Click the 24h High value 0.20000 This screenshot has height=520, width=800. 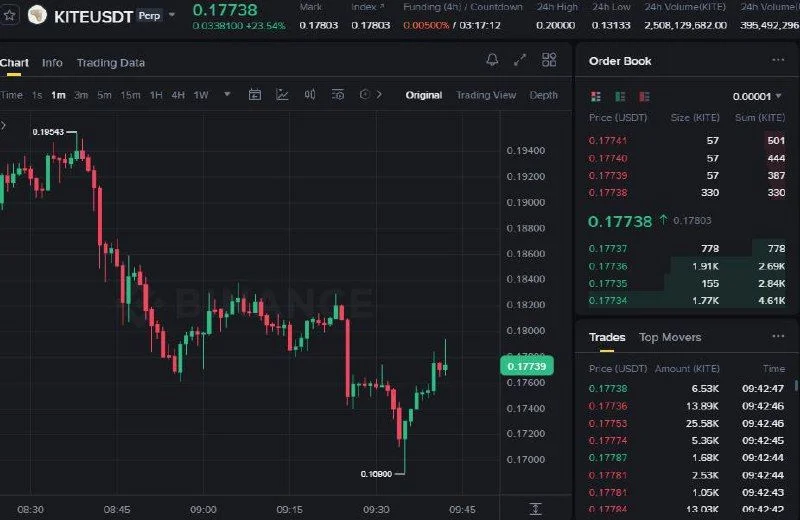(556, 25)
